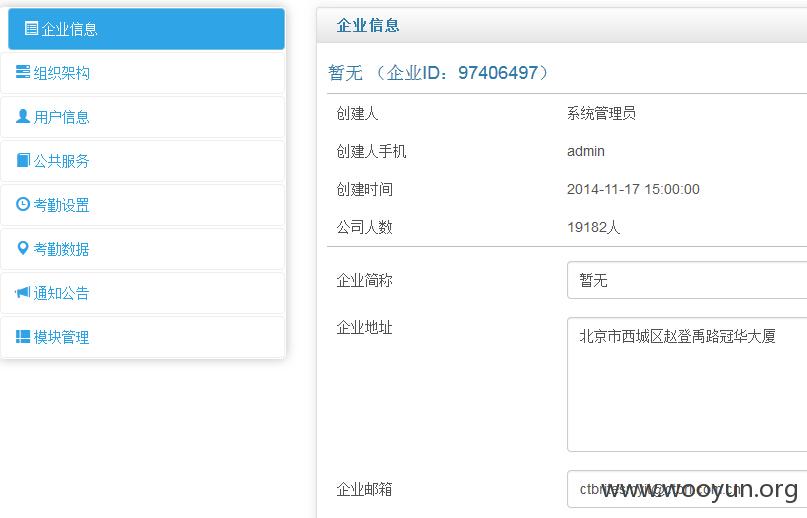Click the 企业简称 label
807x518 pixels.
tap(364, 280)
